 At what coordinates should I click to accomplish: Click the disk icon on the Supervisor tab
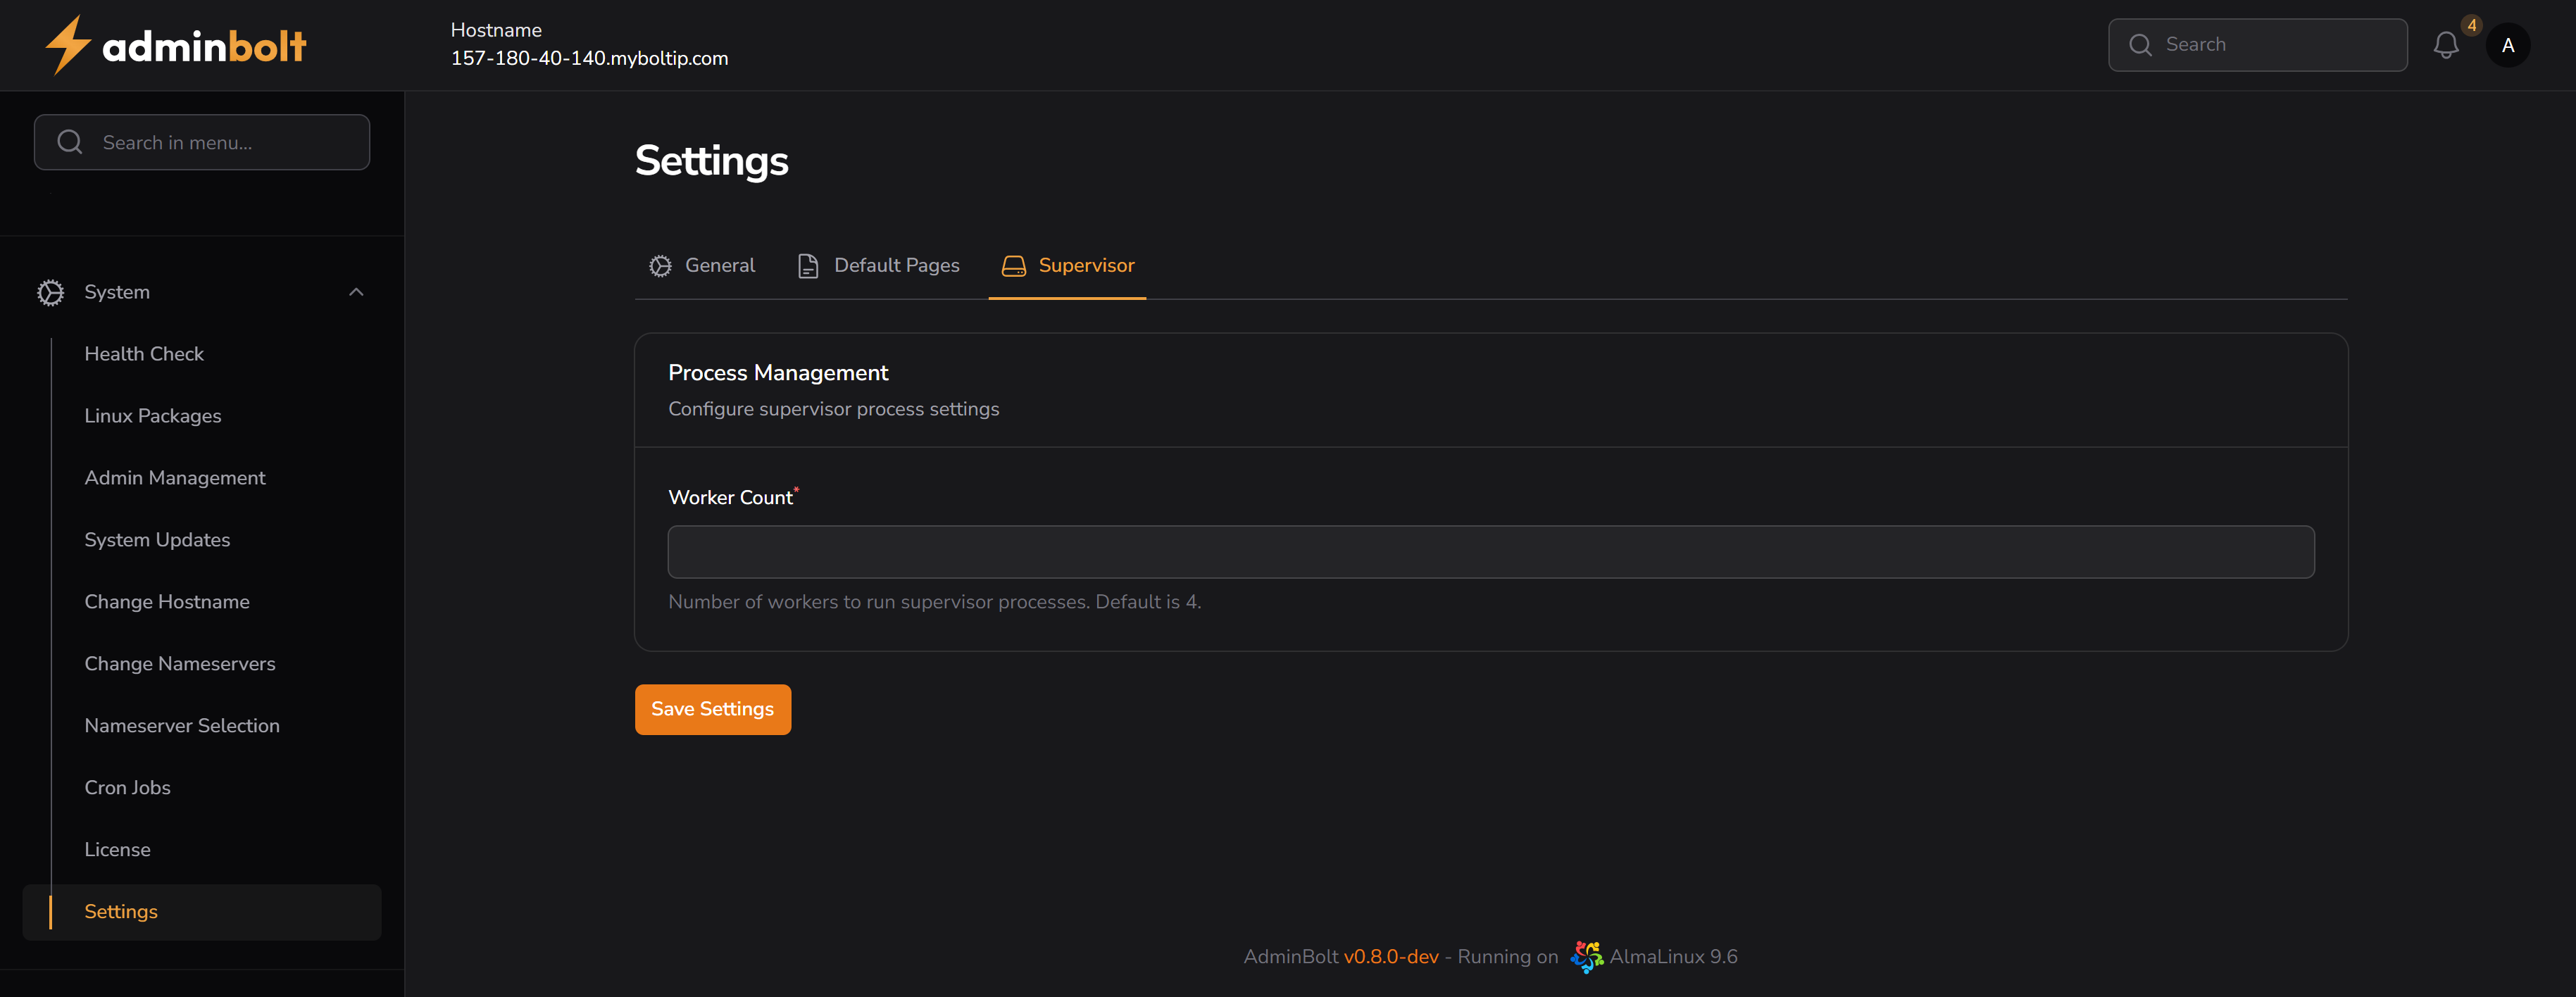pos(1013,265)
